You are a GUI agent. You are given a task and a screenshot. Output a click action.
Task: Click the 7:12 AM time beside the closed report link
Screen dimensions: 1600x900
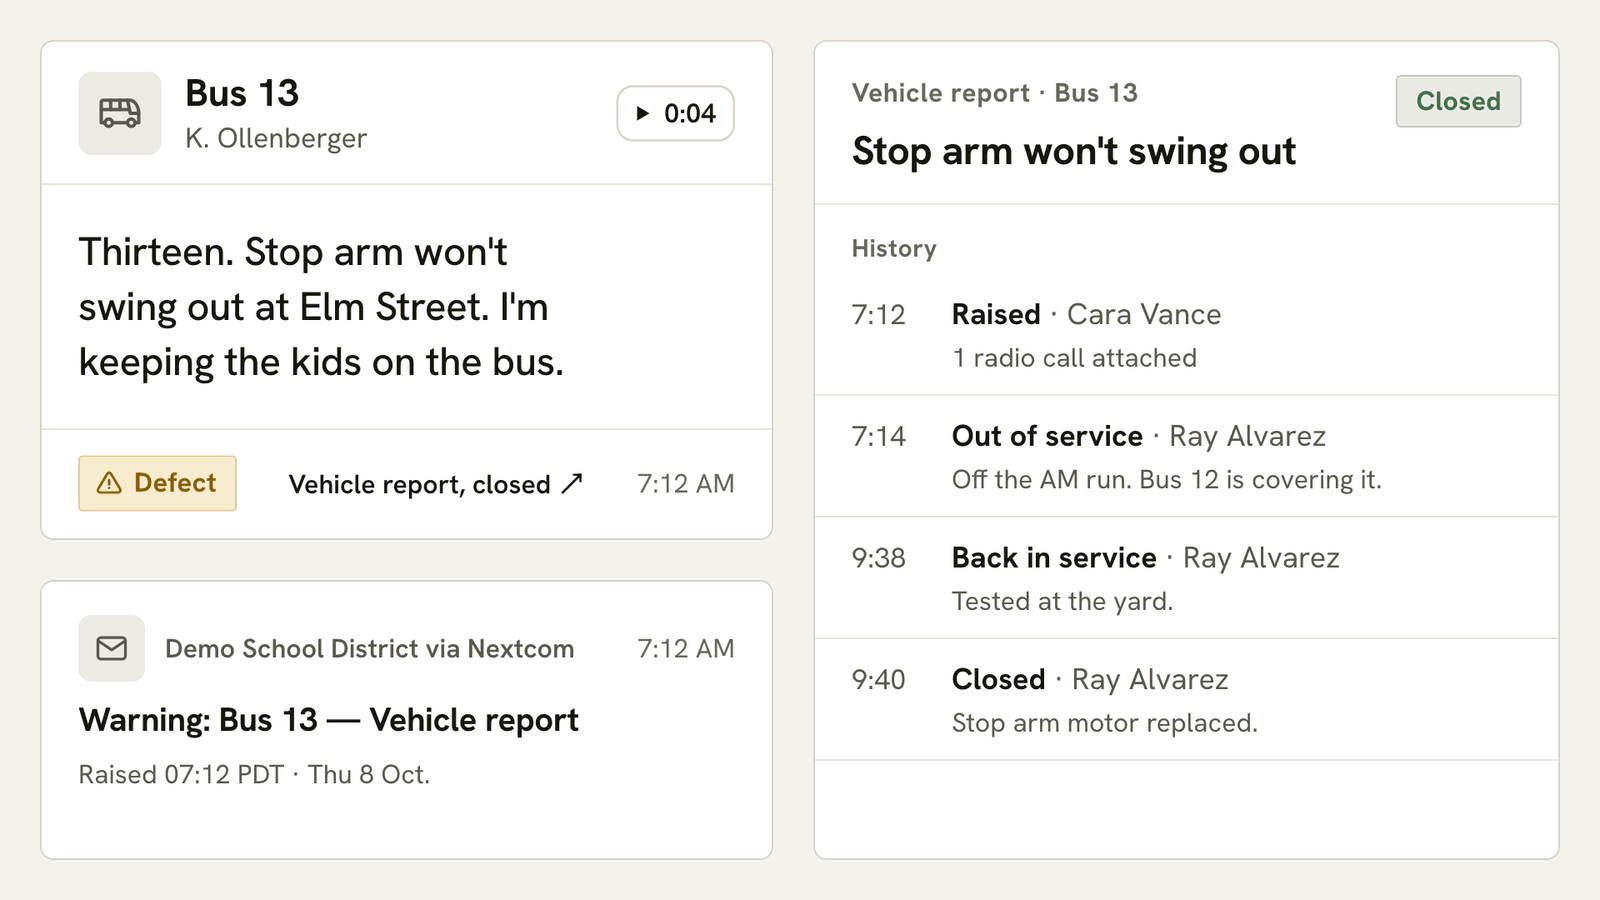pyautogui.click(x=686, y=484)
